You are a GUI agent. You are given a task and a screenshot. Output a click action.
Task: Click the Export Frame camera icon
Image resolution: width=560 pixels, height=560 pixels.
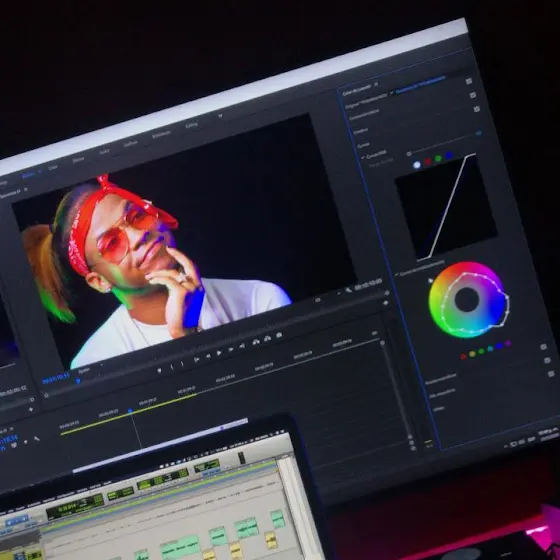(x=279, y=335)
